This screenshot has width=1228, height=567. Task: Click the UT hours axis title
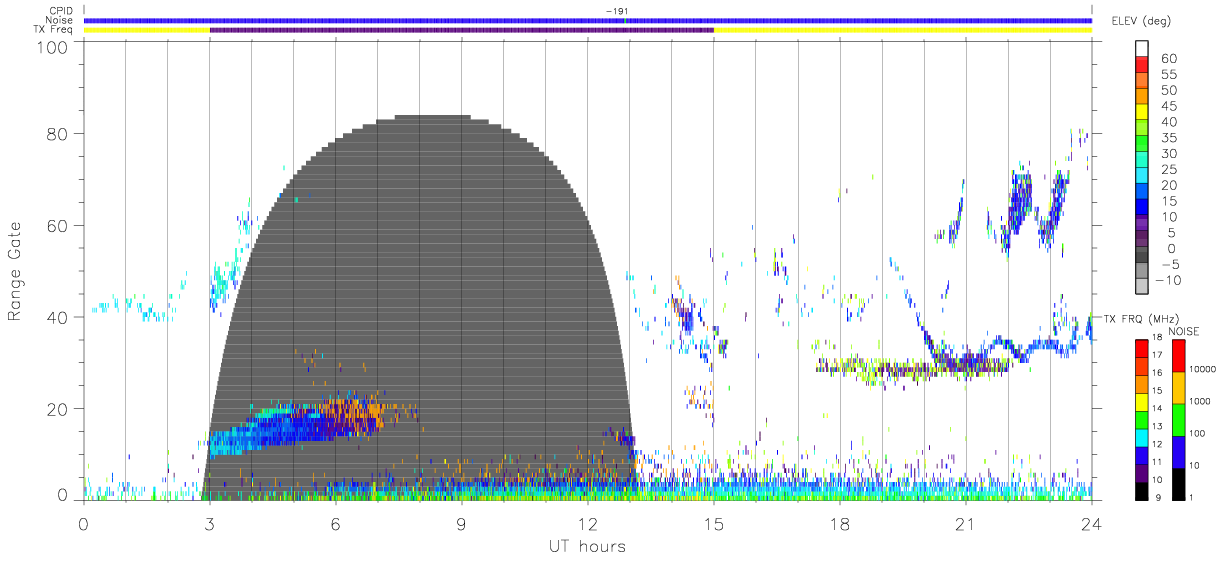coord(587,546)
